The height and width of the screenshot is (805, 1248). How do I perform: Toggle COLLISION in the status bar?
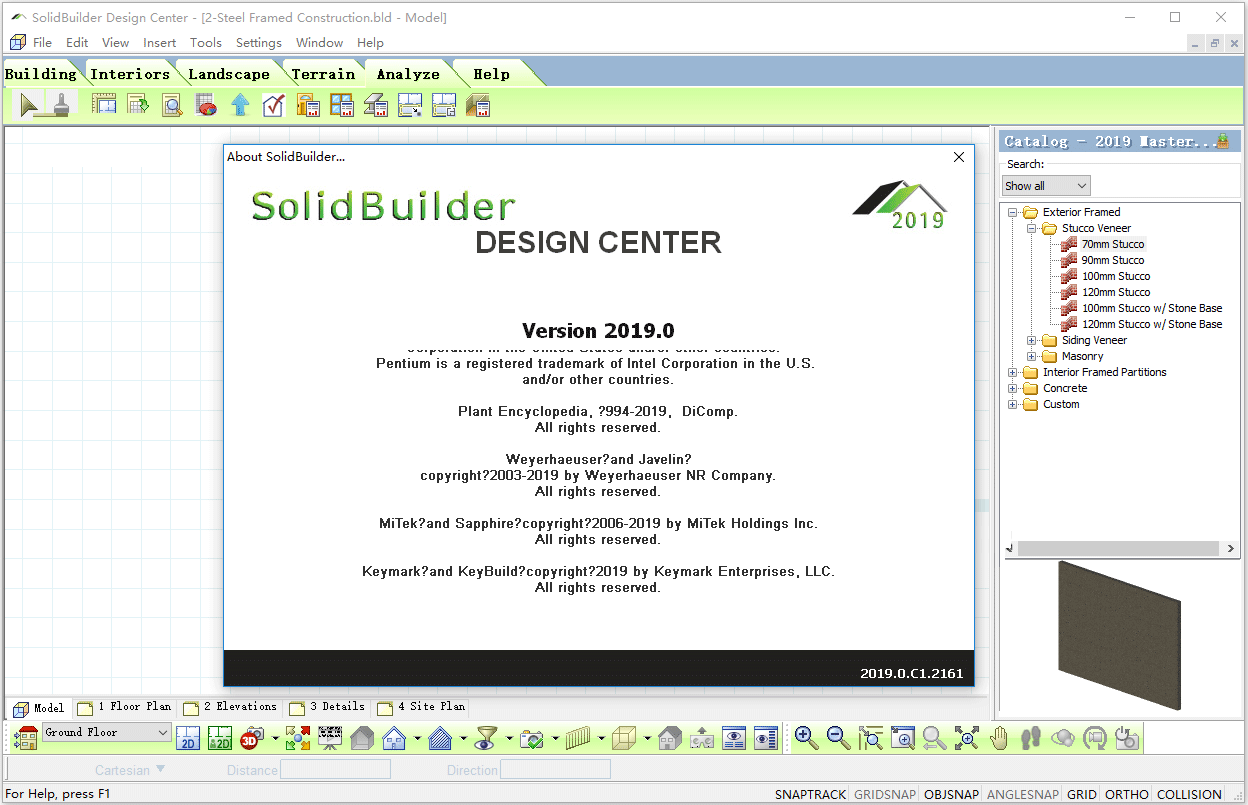click(x=1189, y=795)
